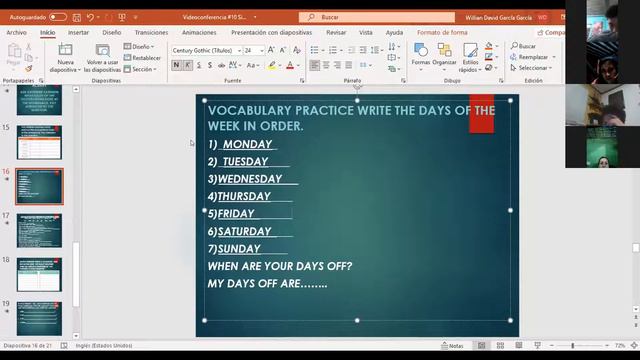The height and width of the screenshot is (360, 640).
Task: Click the shape outline pen icon
Action: tap(489, 57)
